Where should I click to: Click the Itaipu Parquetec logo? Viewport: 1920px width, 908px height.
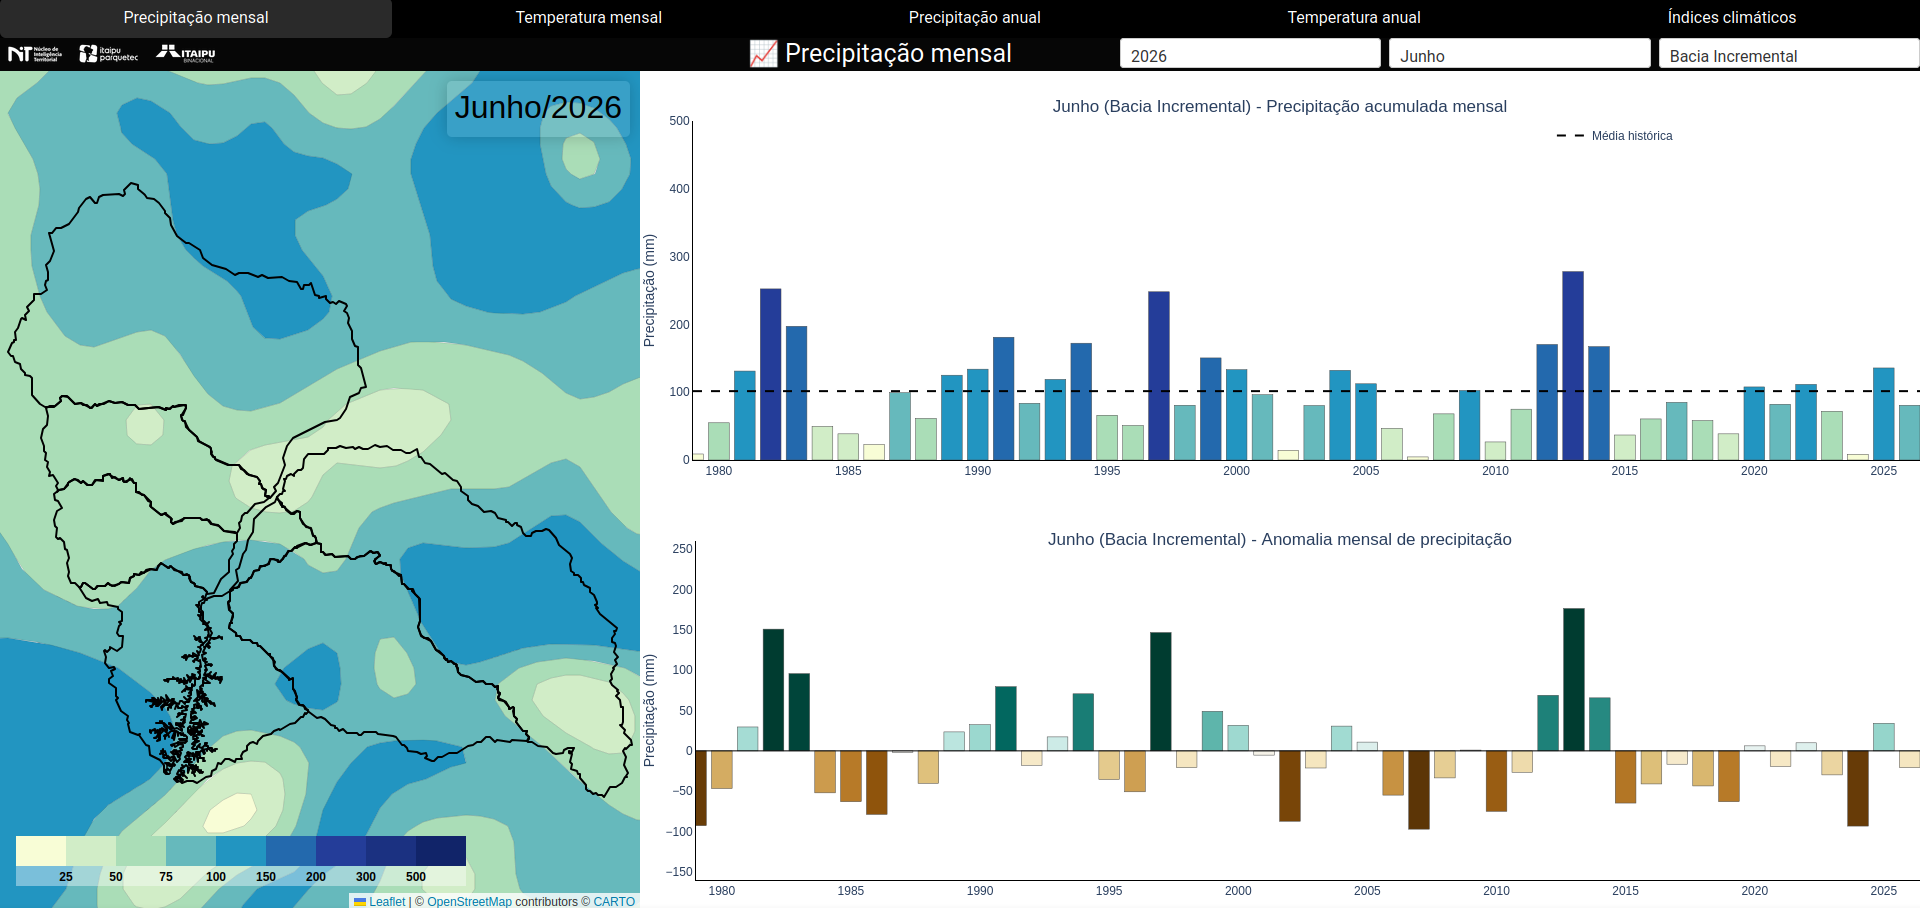(x=109, y=54)
